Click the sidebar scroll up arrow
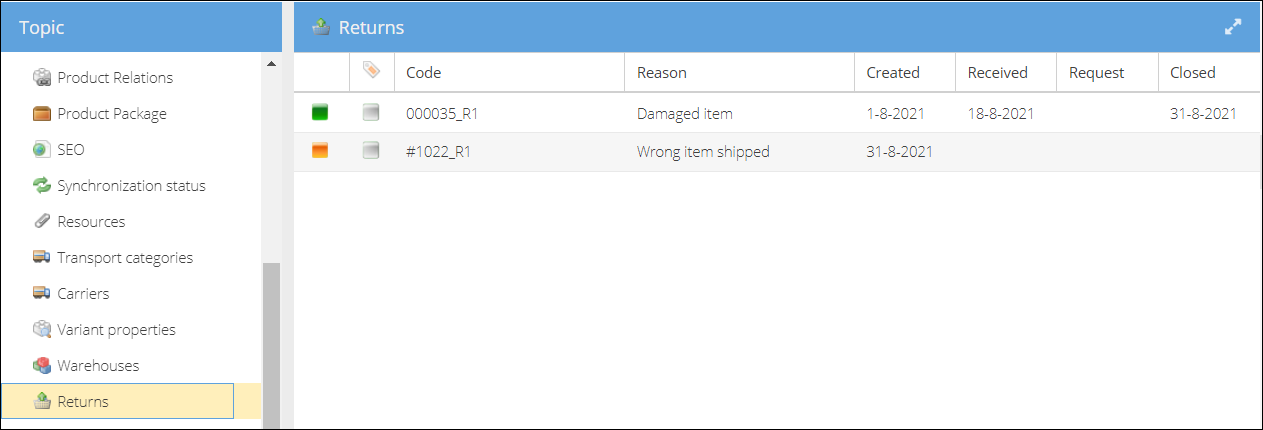The height and width of the screenshot is (430, 1263). pyautogui.click(x=271, y=65)
